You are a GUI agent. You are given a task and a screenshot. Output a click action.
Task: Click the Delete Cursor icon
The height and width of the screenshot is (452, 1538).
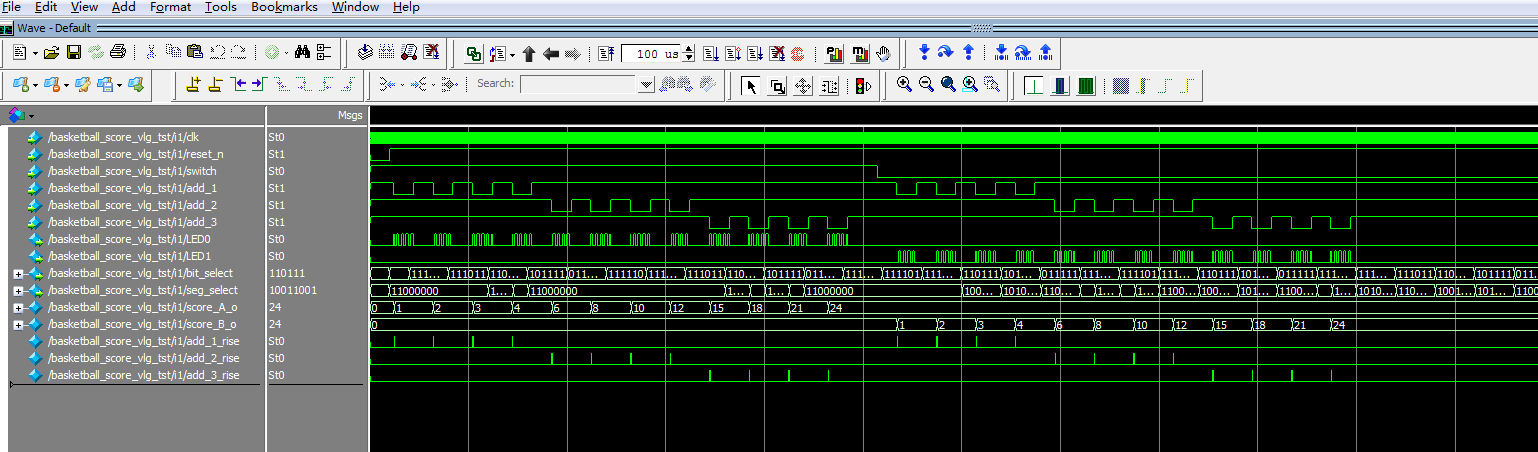coord(215,84)
